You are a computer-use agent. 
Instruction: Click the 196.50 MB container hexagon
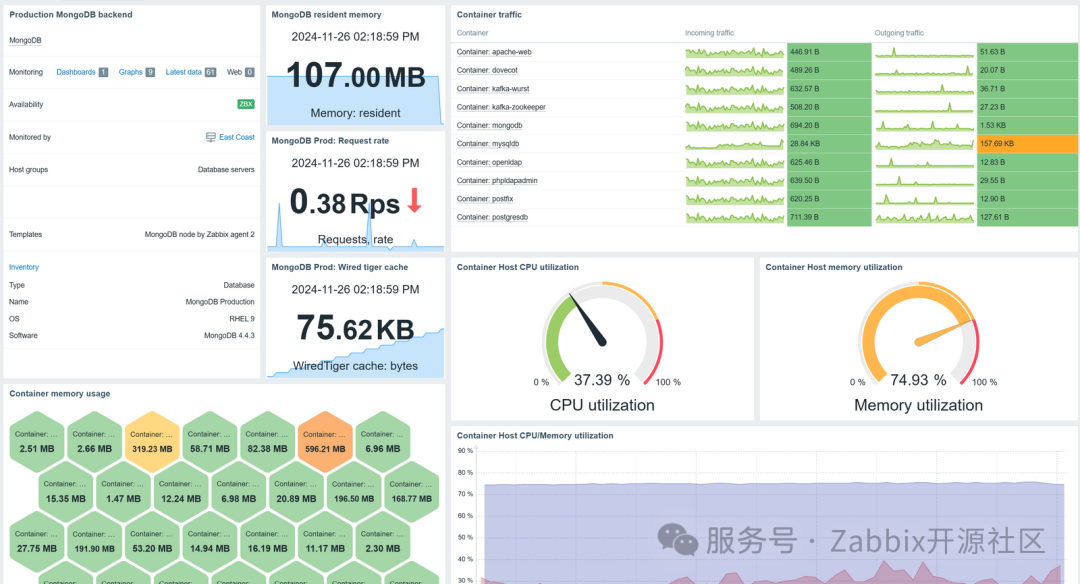(x=354, y=492)
